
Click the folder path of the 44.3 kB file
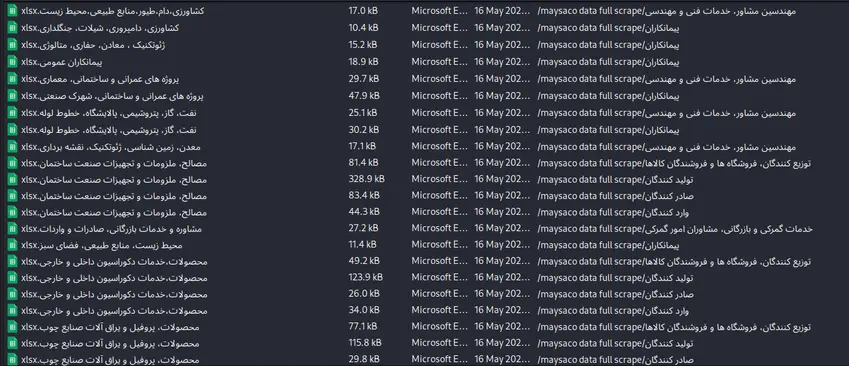coord(613,212)
